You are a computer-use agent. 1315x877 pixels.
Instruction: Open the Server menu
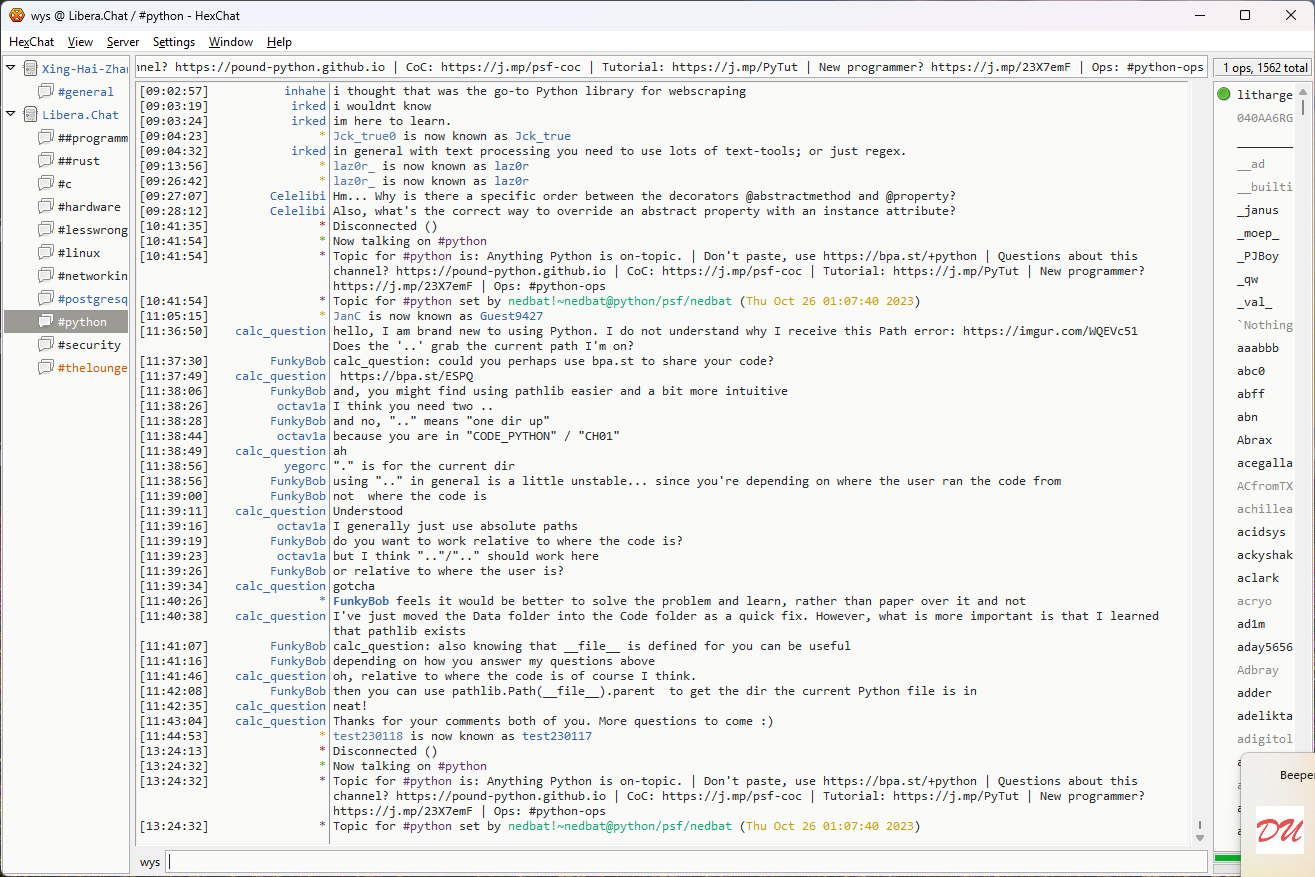(x=123, y=42)
